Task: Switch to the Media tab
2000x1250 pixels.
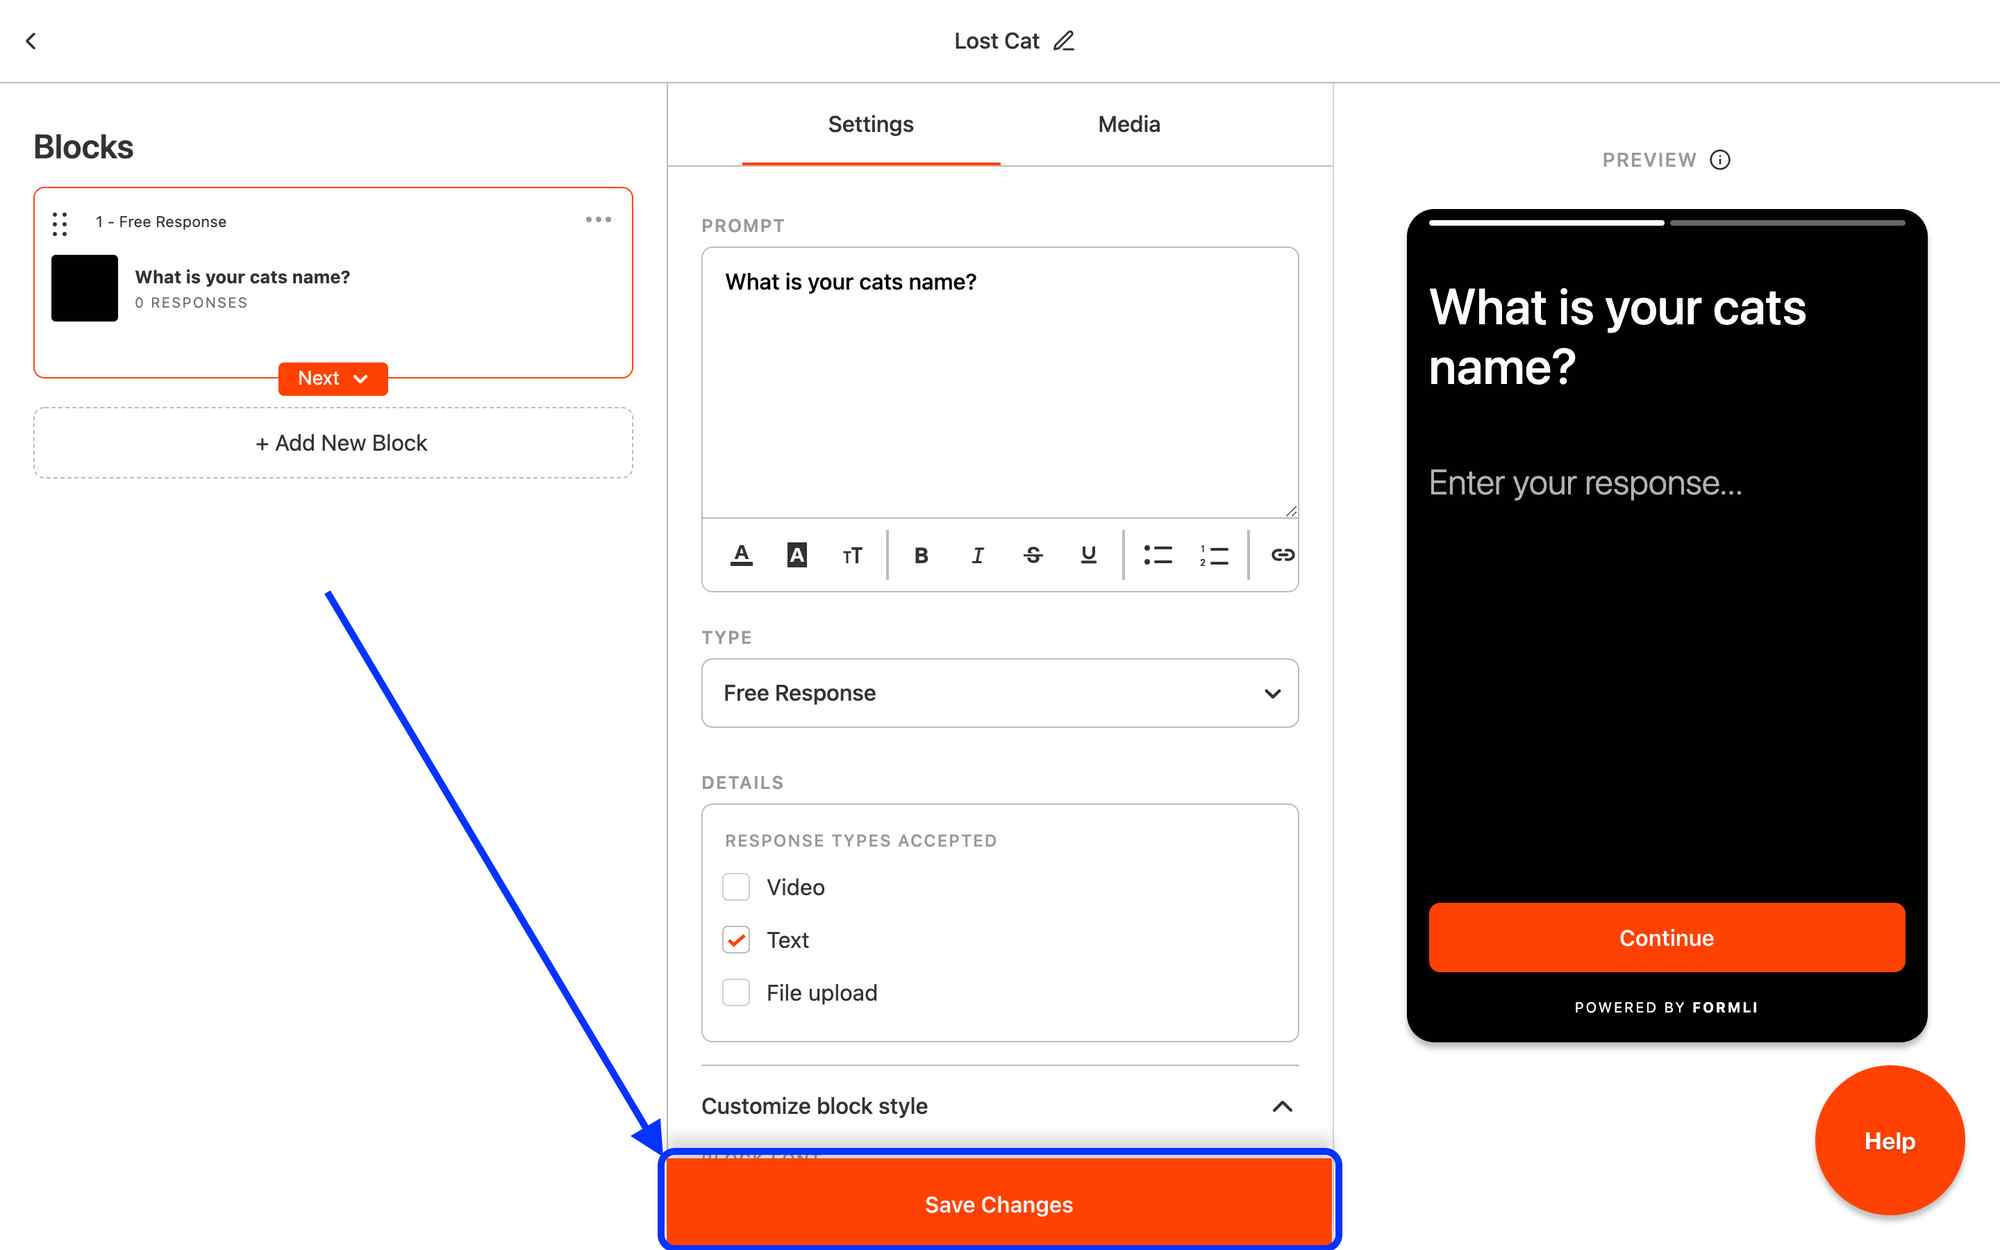Action: coord(1128,124)
